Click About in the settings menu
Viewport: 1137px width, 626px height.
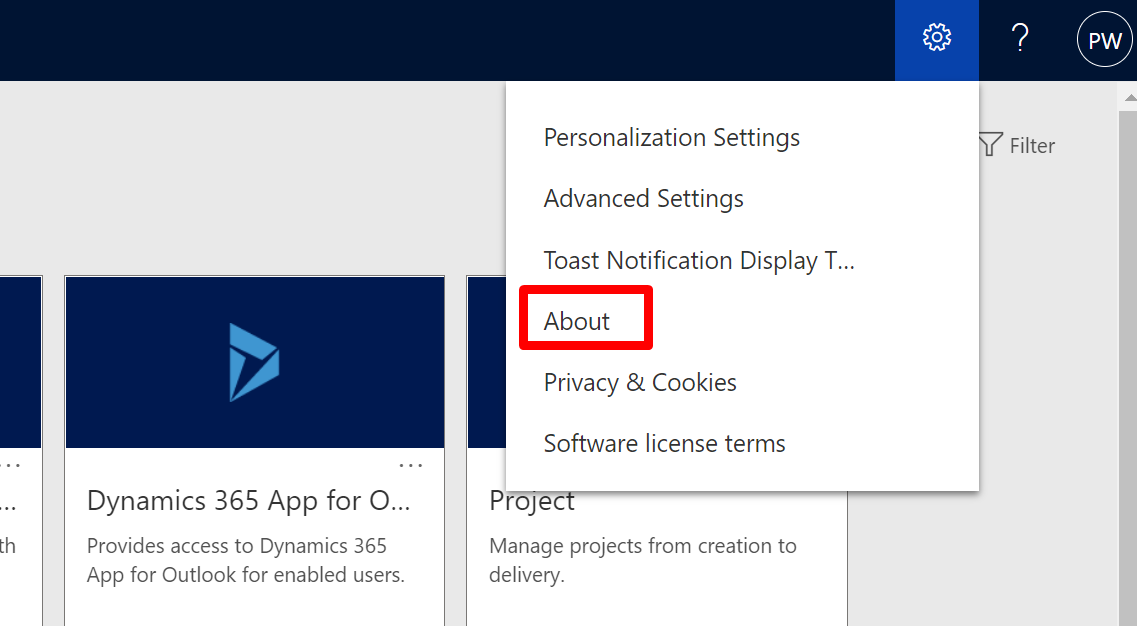tap(577, 321)
